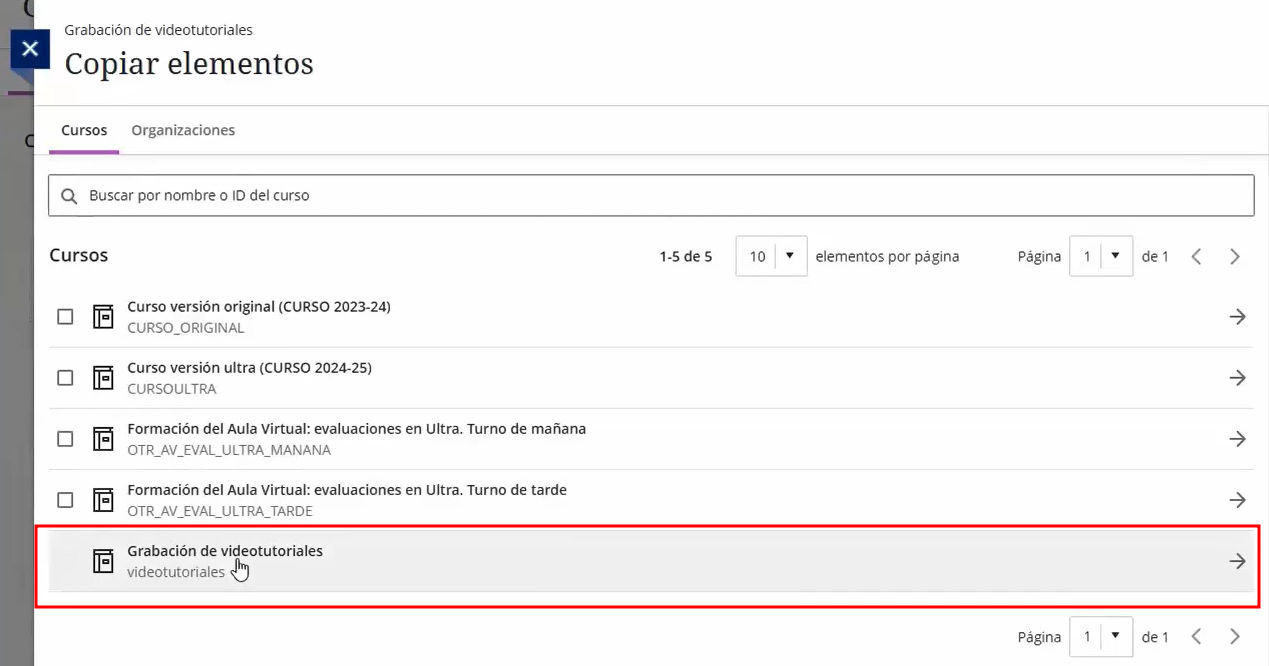Select the Cursos tab

click(x=84, y=130)
